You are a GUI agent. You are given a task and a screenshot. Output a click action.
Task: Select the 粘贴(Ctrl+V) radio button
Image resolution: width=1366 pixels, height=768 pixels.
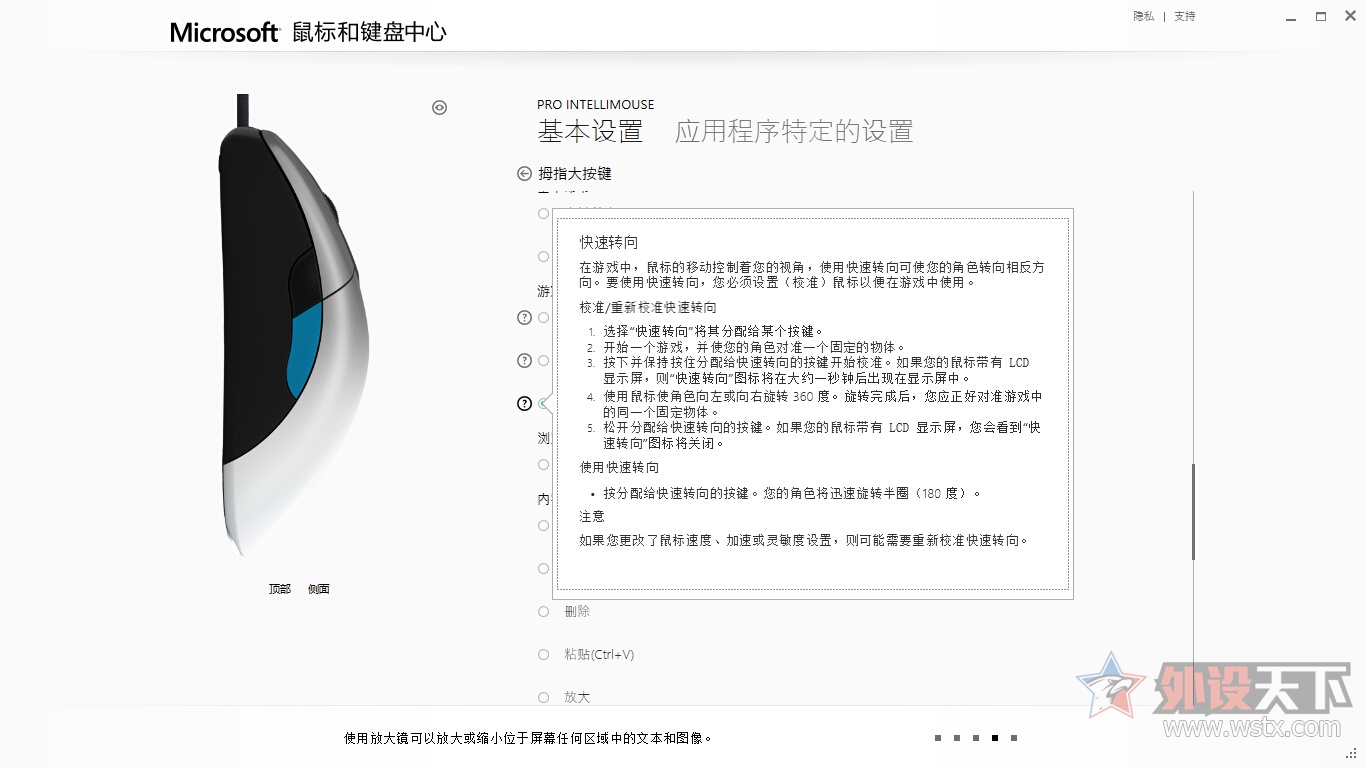click(x=544, y=654)
